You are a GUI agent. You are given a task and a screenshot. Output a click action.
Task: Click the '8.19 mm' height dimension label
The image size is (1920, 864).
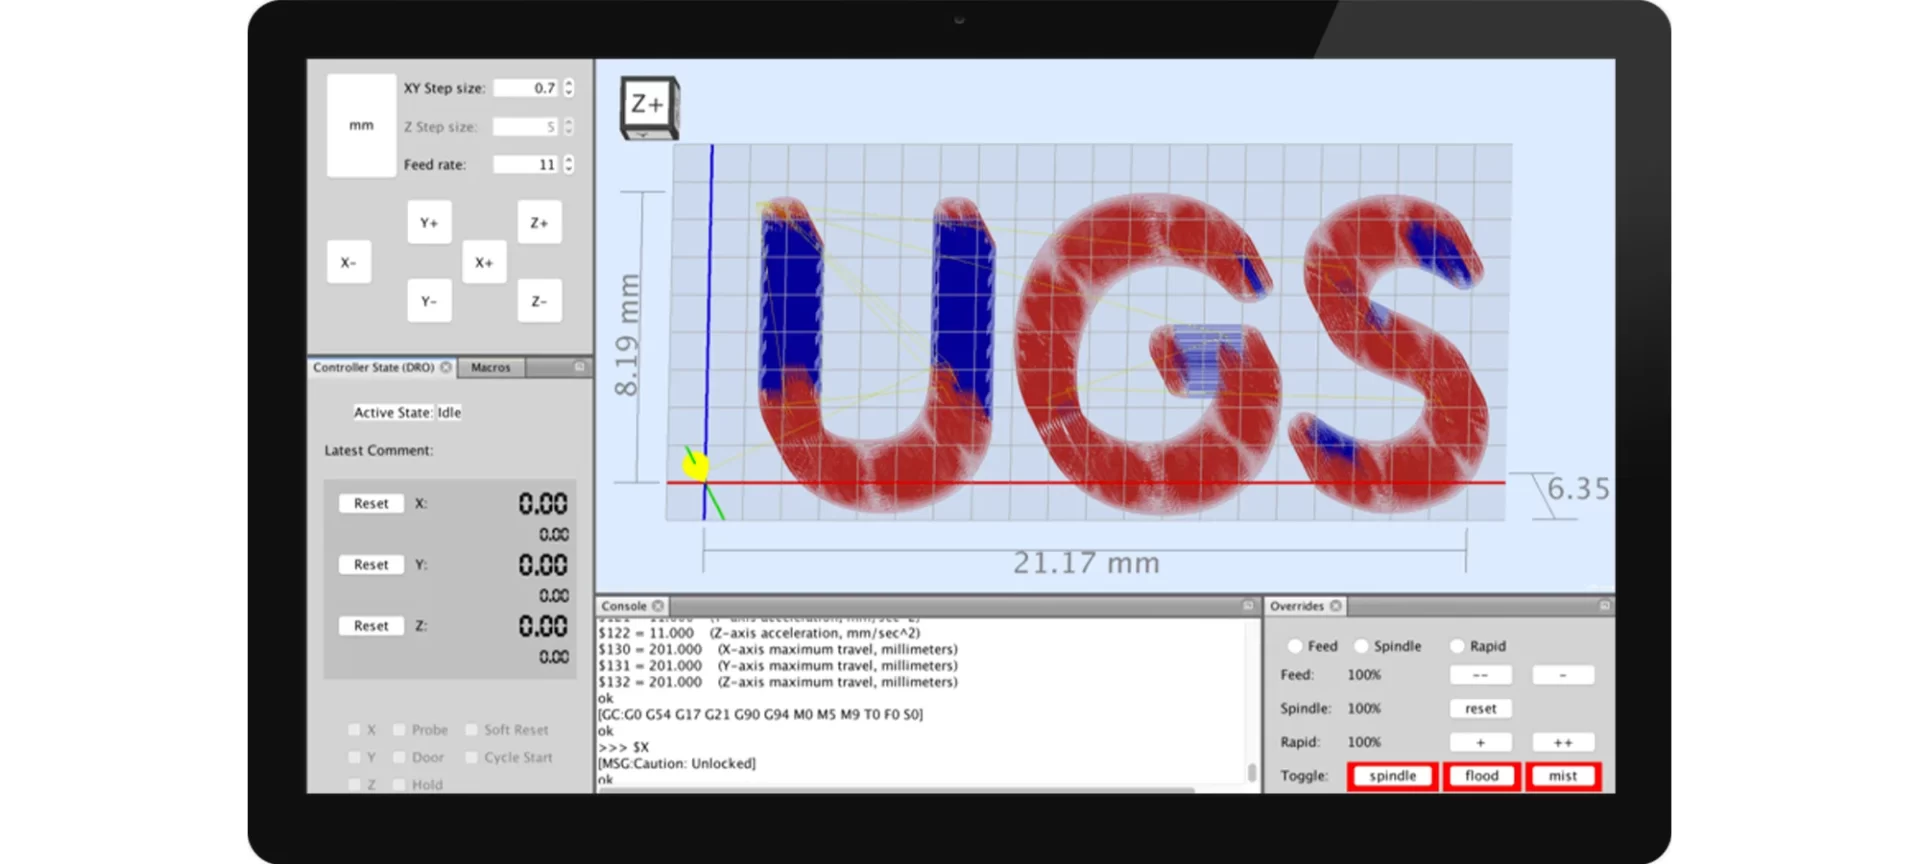(627, 334)
